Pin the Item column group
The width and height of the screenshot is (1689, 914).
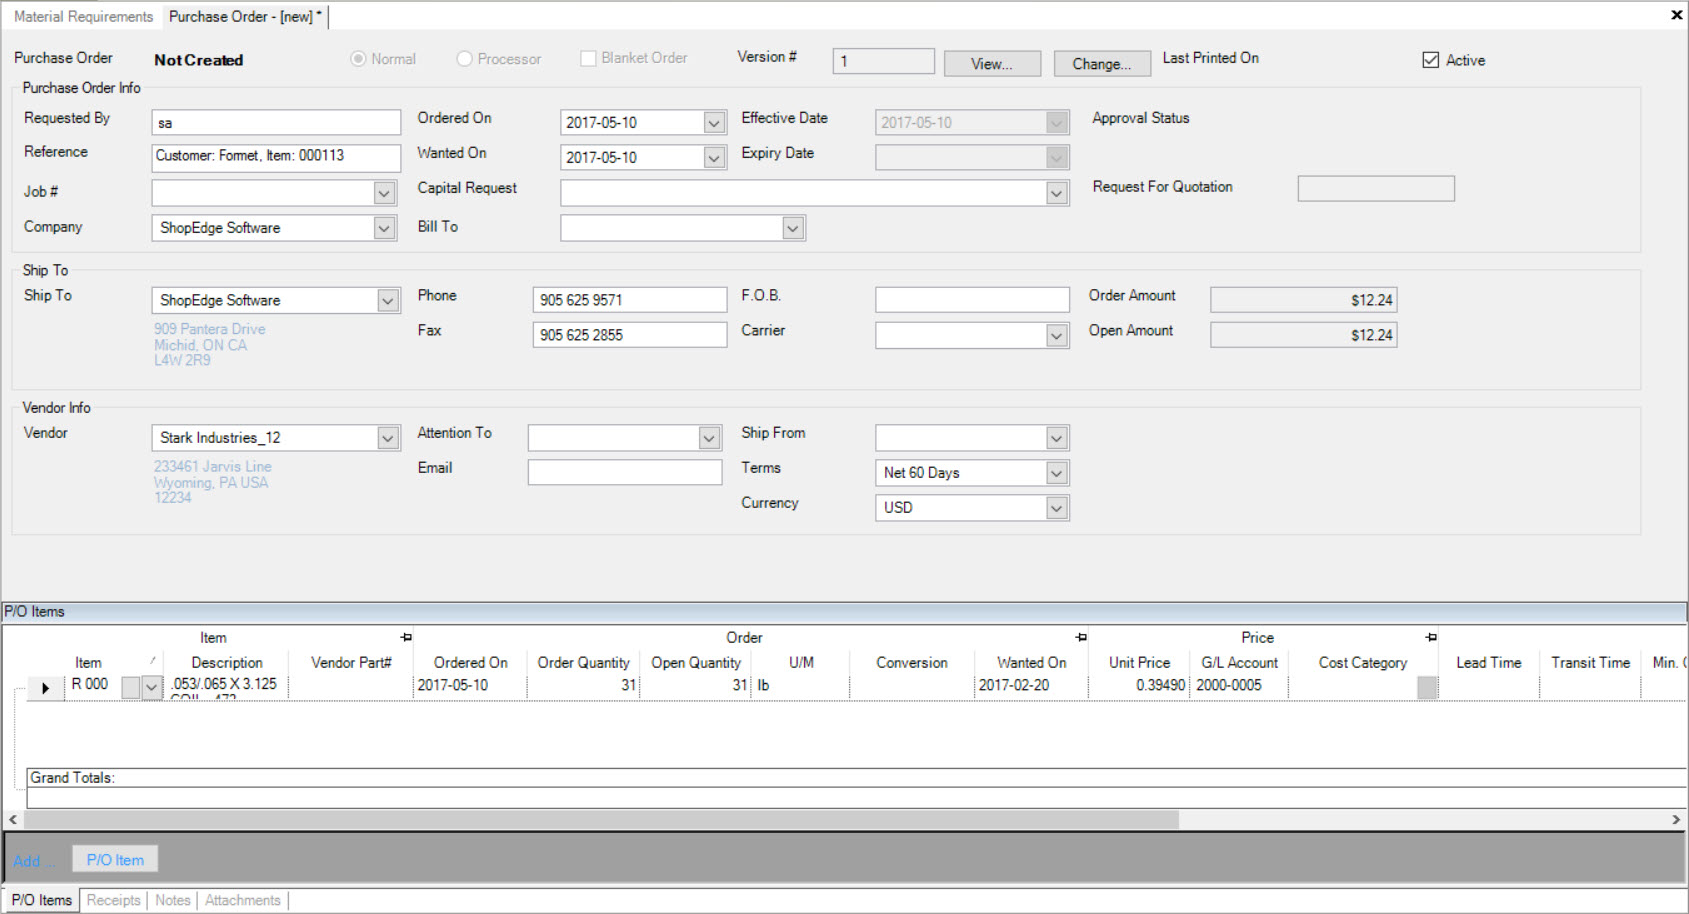[x=406, y=637]
